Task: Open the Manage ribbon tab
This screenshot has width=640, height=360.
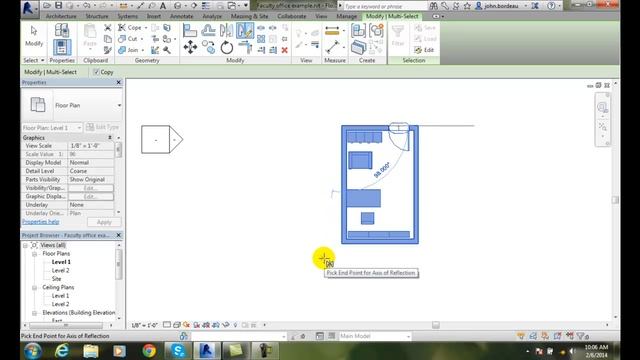Action: (x=346, y=16)
